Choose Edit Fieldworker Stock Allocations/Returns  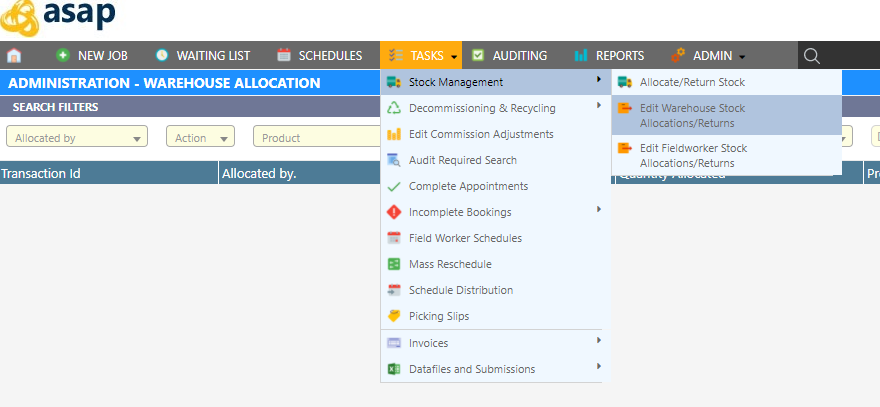pos(693,155)
